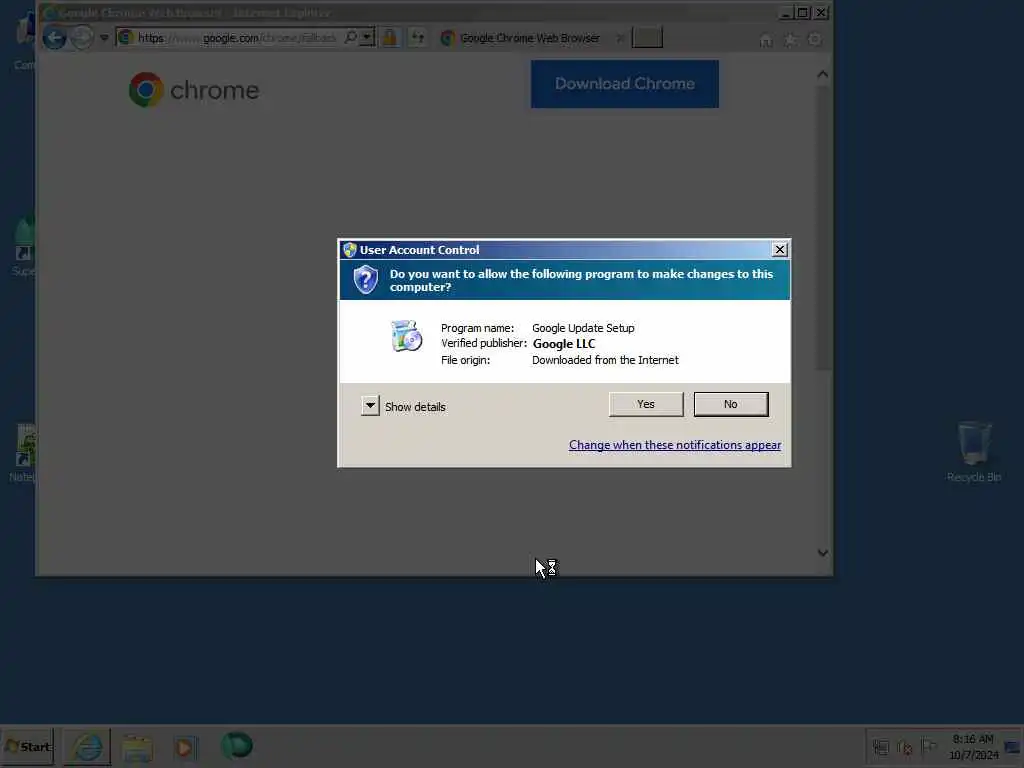Click IE Home icon
Screen dimensions: 1024x768
pyautogui.click(x=766, y=40)
